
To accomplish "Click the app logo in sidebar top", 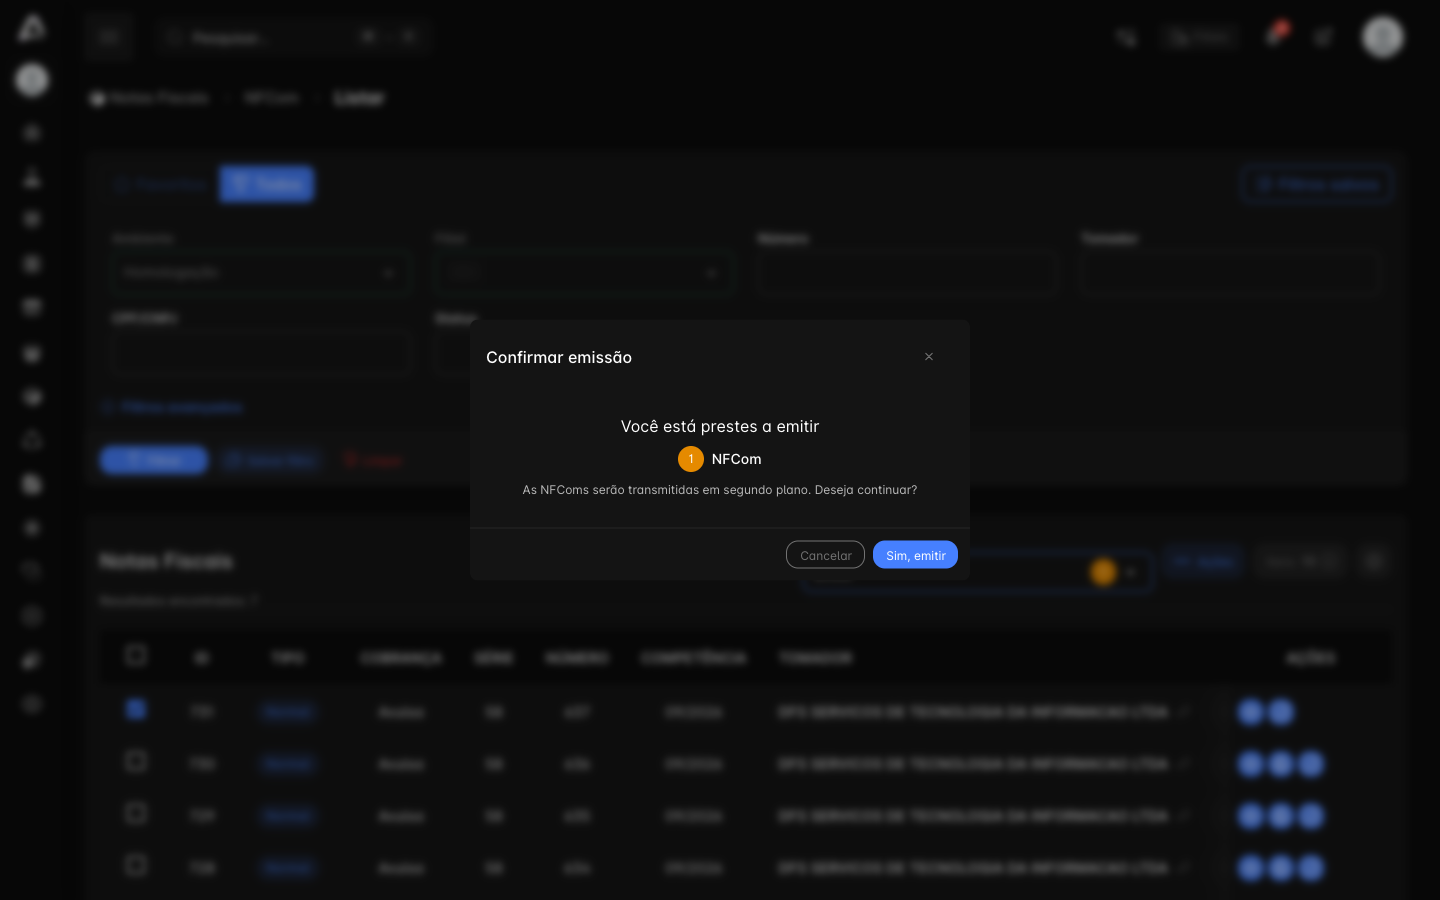I will (x=32, y=28).
